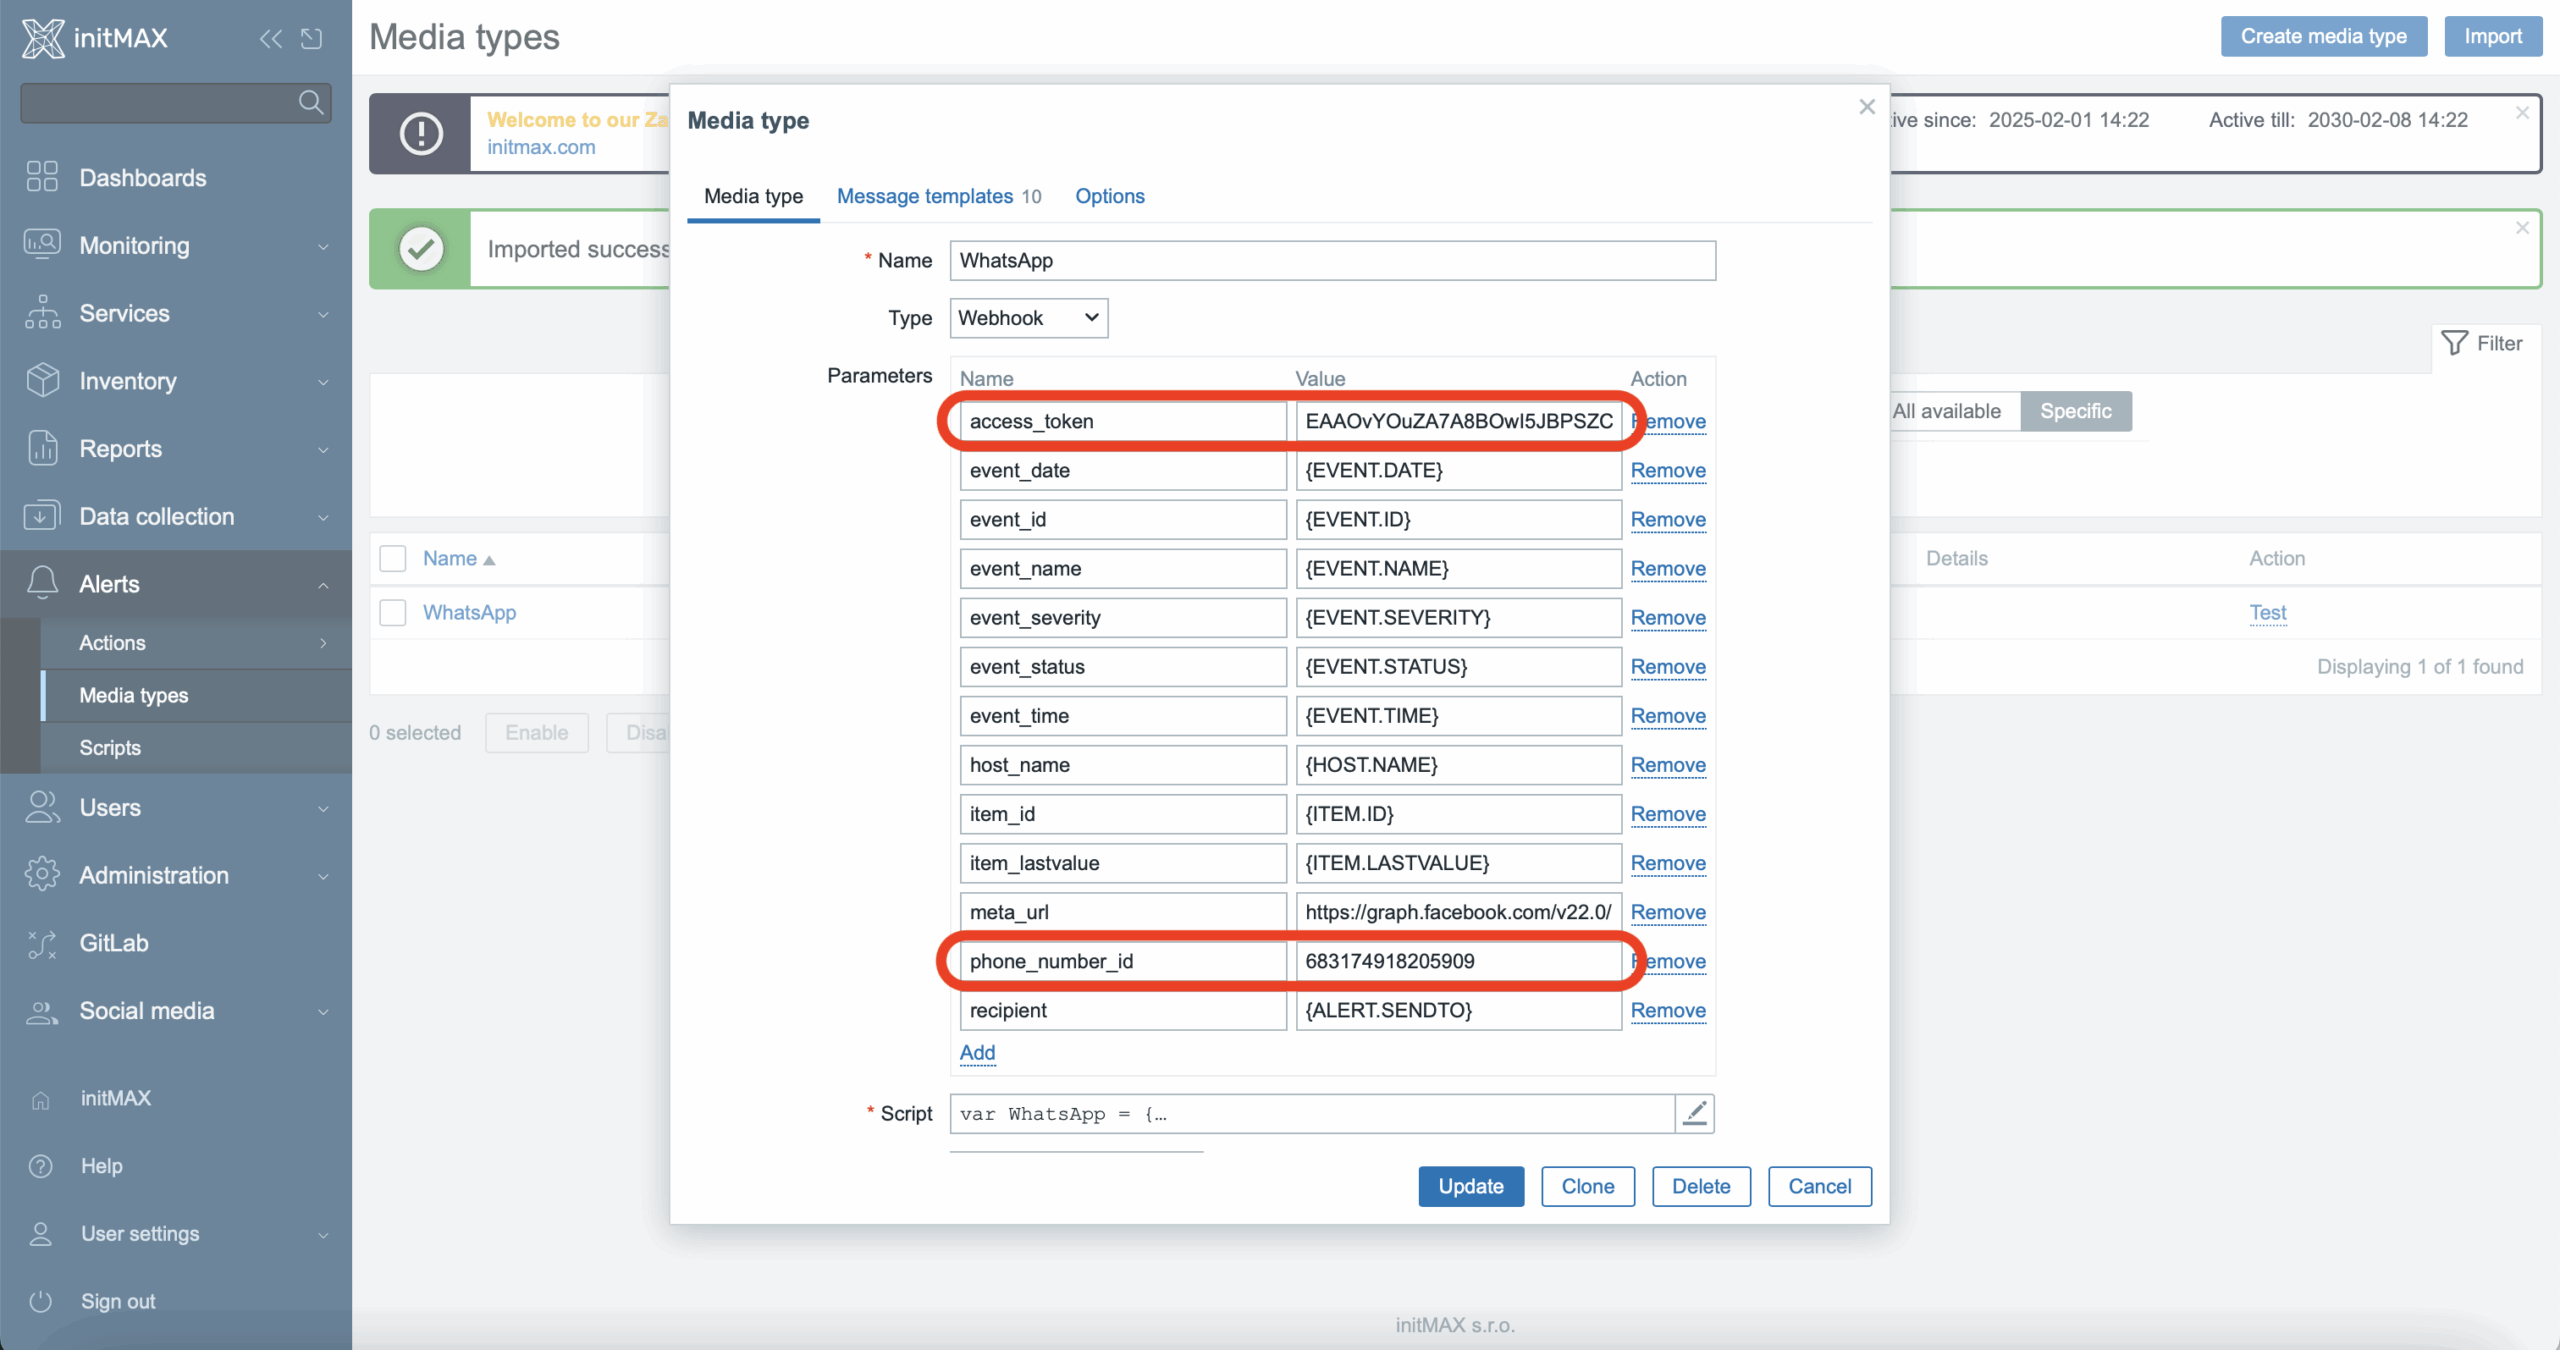The width and height of the screenshot is (2560, 1350).
Task: Click the Reports sidebar icon
Action: tap(42, 449)
